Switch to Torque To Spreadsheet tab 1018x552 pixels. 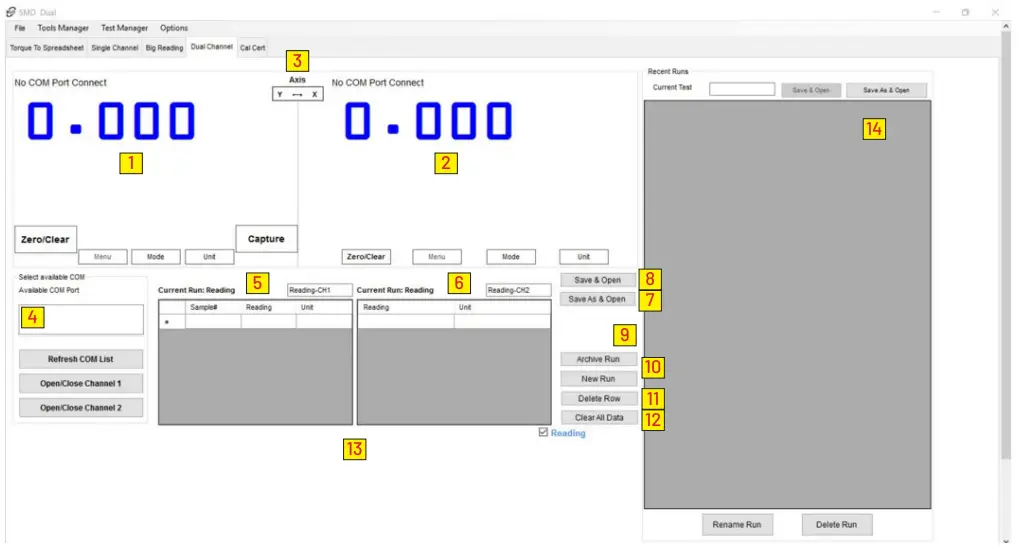pyautogui.click(x=47, y=47)
